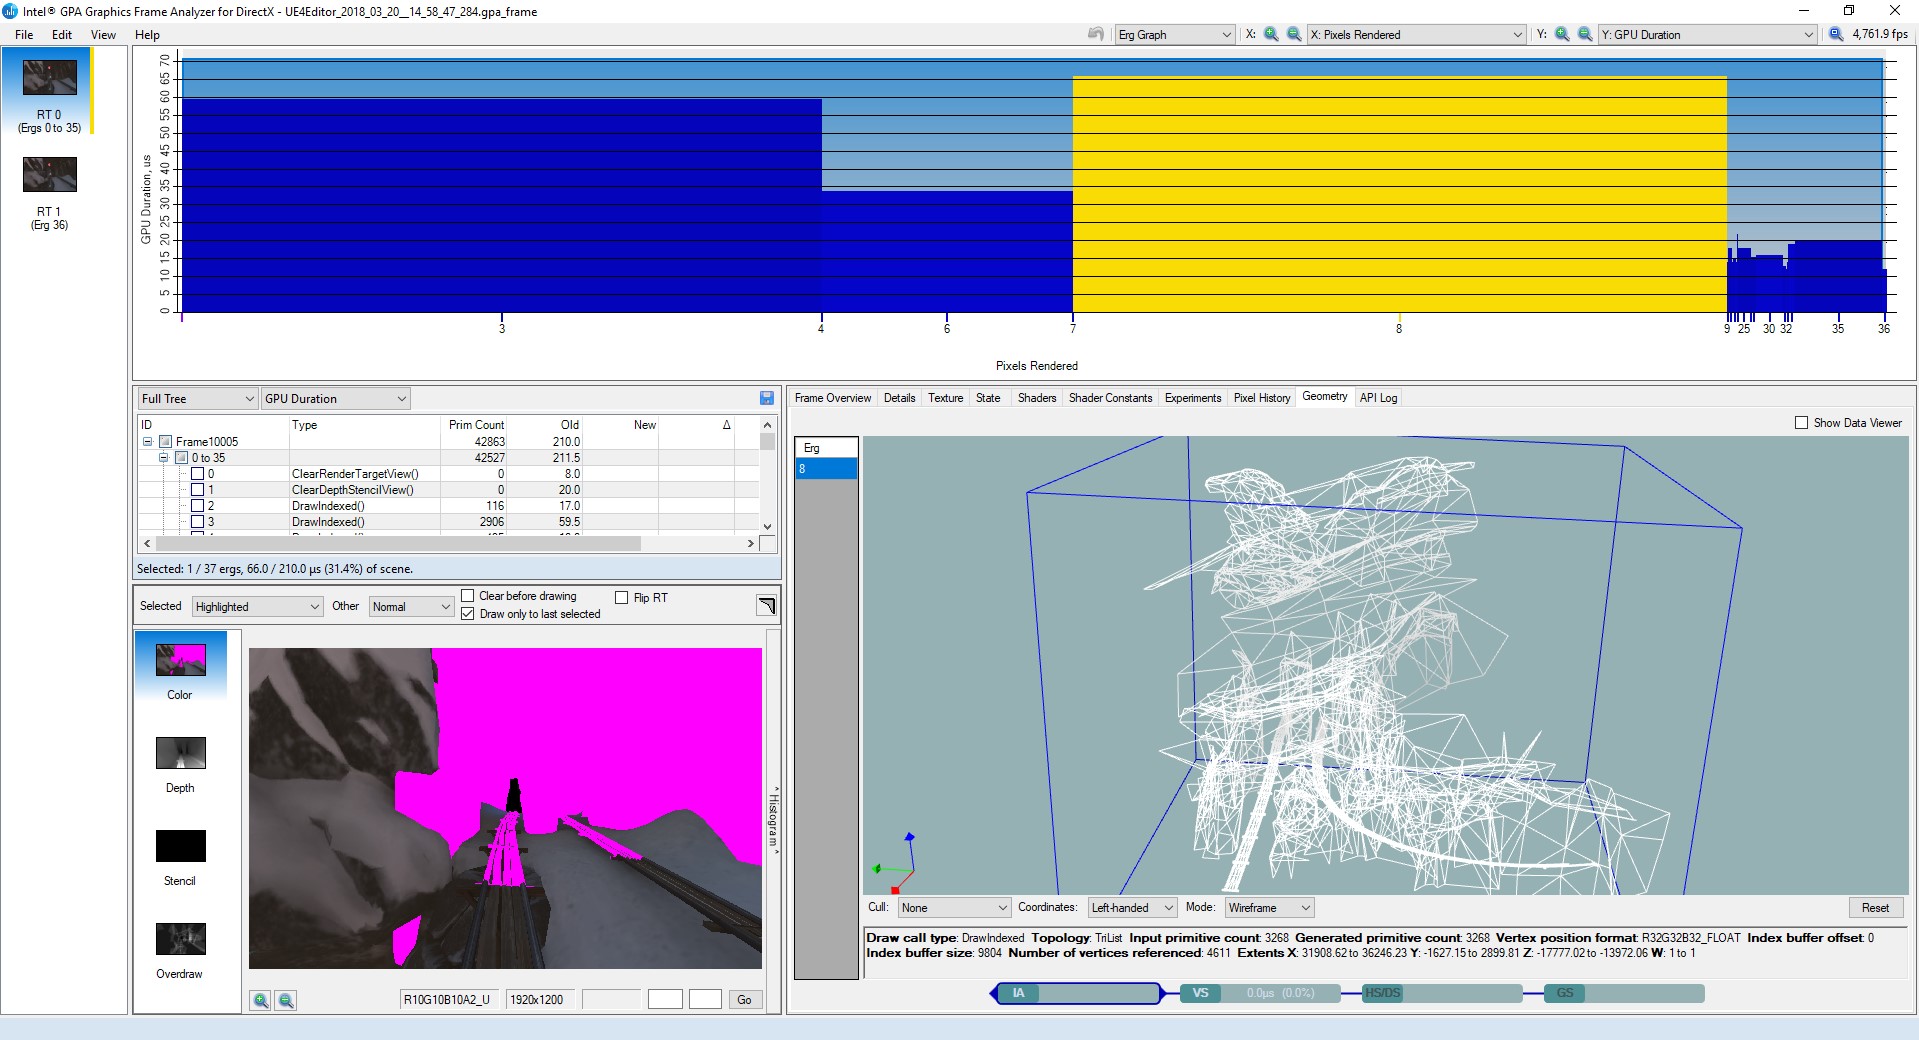Zoom out on the X axis
Image resolution: width=1919 pixels, height=1040 pixels.
pyautogui.click(x=1293, y=34)
